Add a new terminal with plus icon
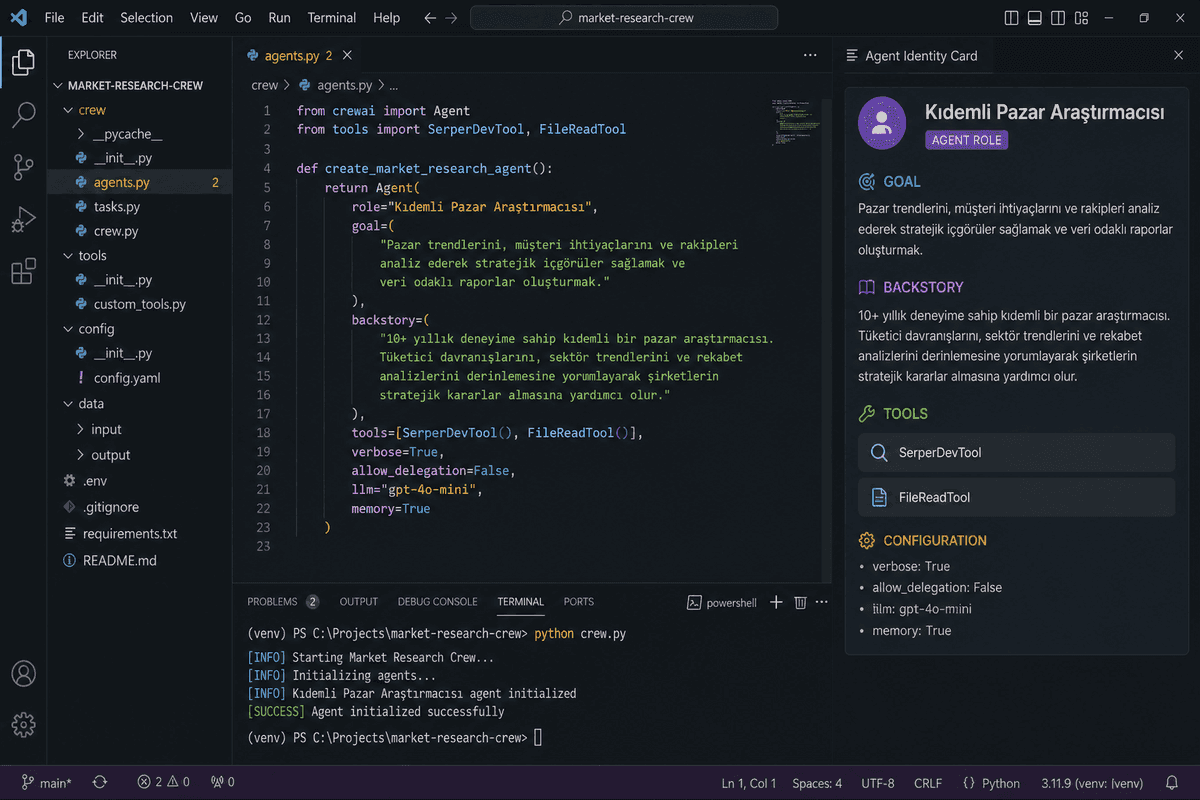Viewport: 1200px width, 800px height. point(776,602)
